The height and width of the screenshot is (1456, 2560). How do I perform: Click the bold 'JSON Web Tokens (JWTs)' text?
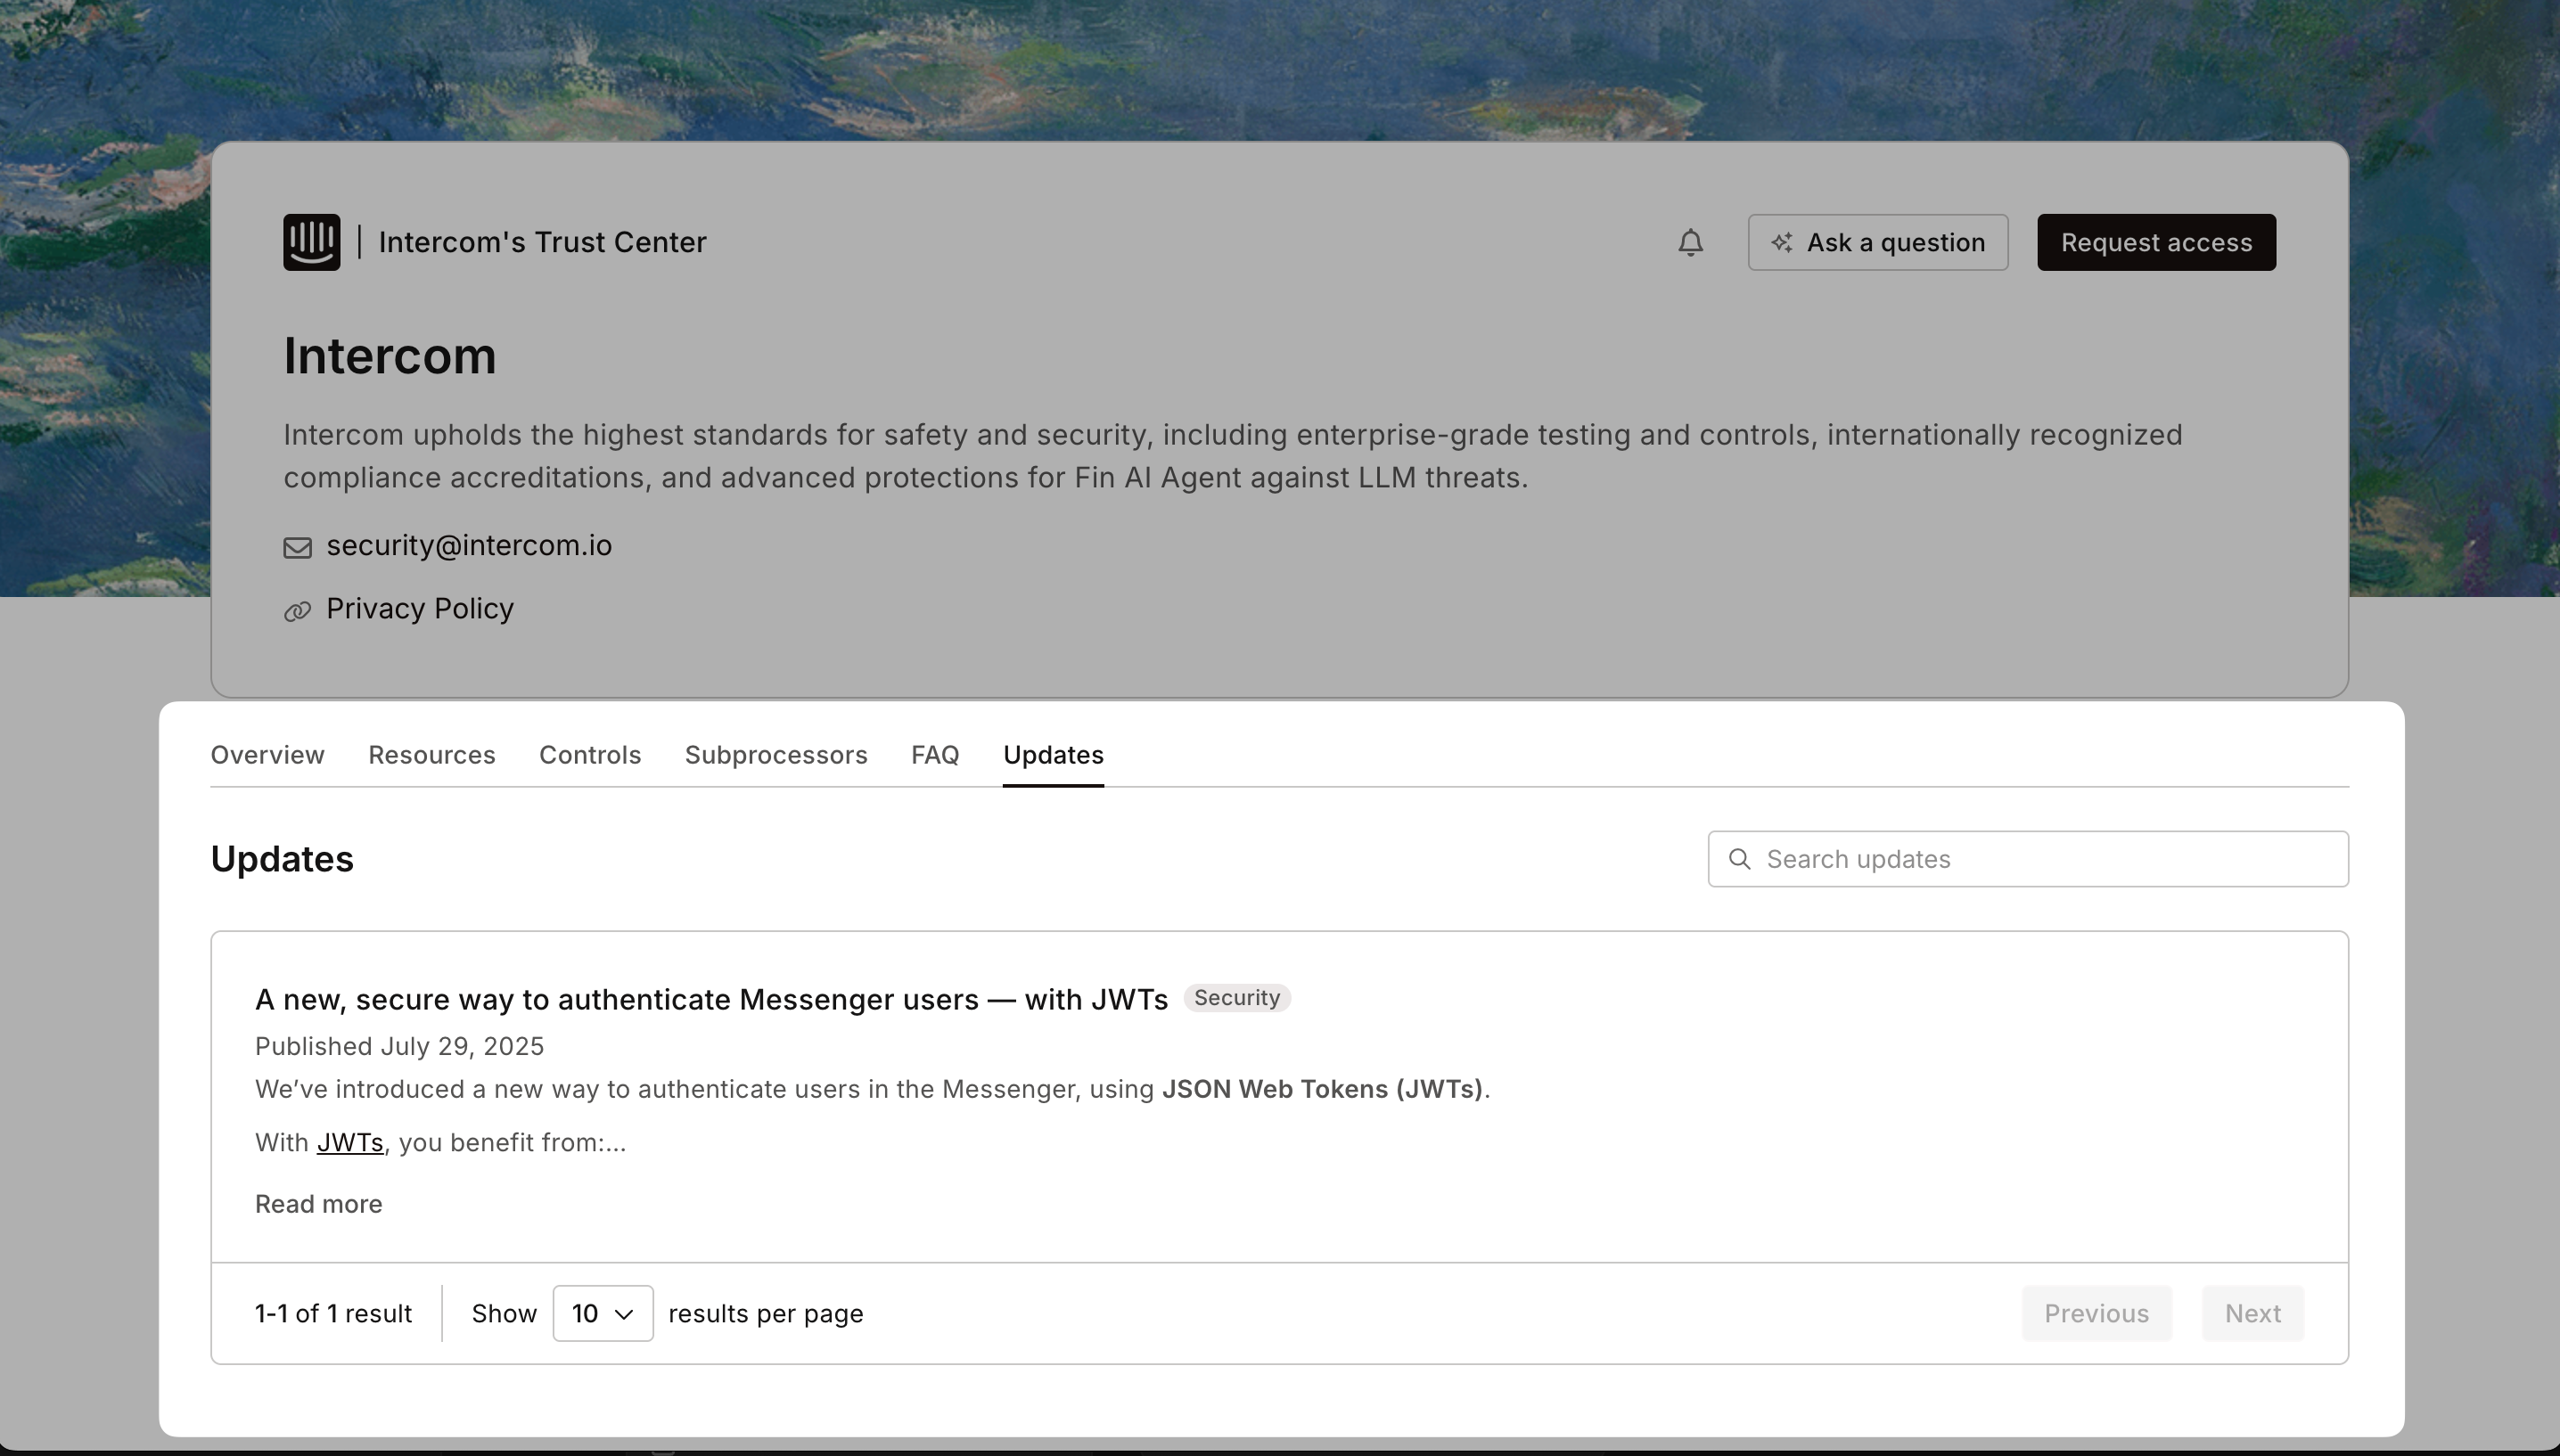1322,1090
